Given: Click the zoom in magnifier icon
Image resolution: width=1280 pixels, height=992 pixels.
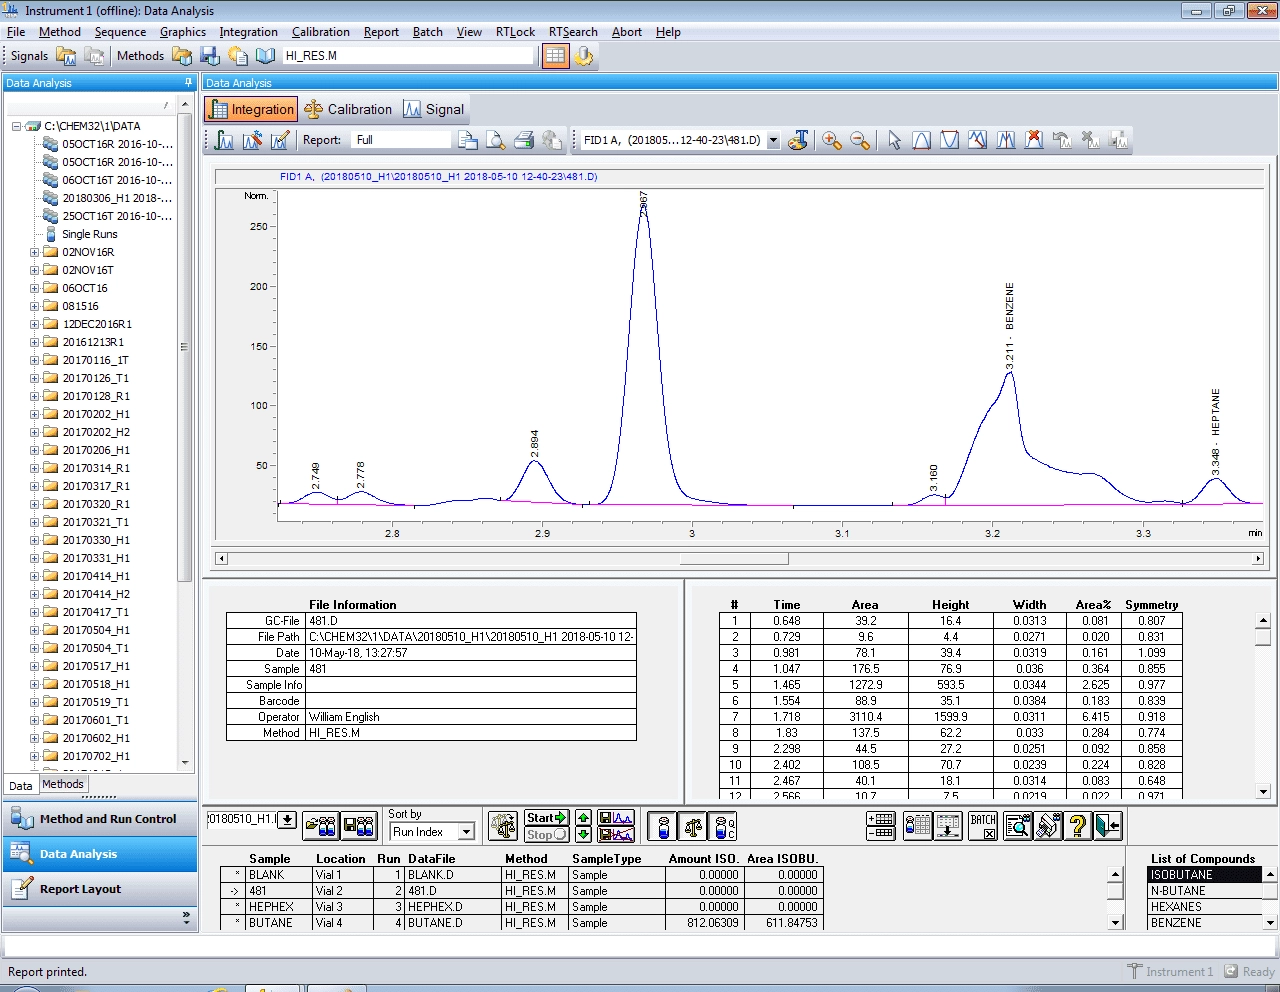Looking at the screenshot, I should click(831, 141).
